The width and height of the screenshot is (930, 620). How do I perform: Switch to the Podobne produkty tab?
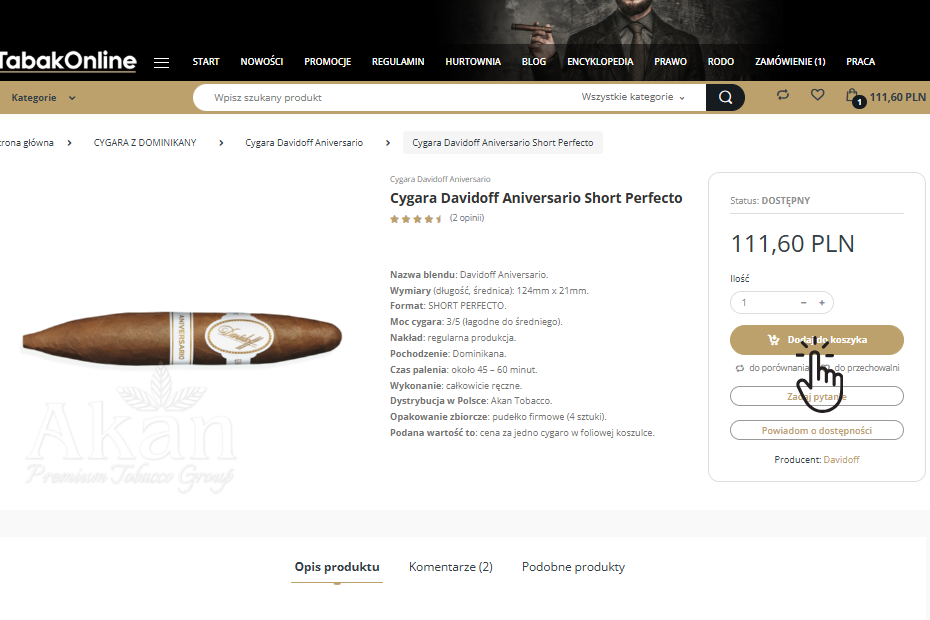(573, 567)
